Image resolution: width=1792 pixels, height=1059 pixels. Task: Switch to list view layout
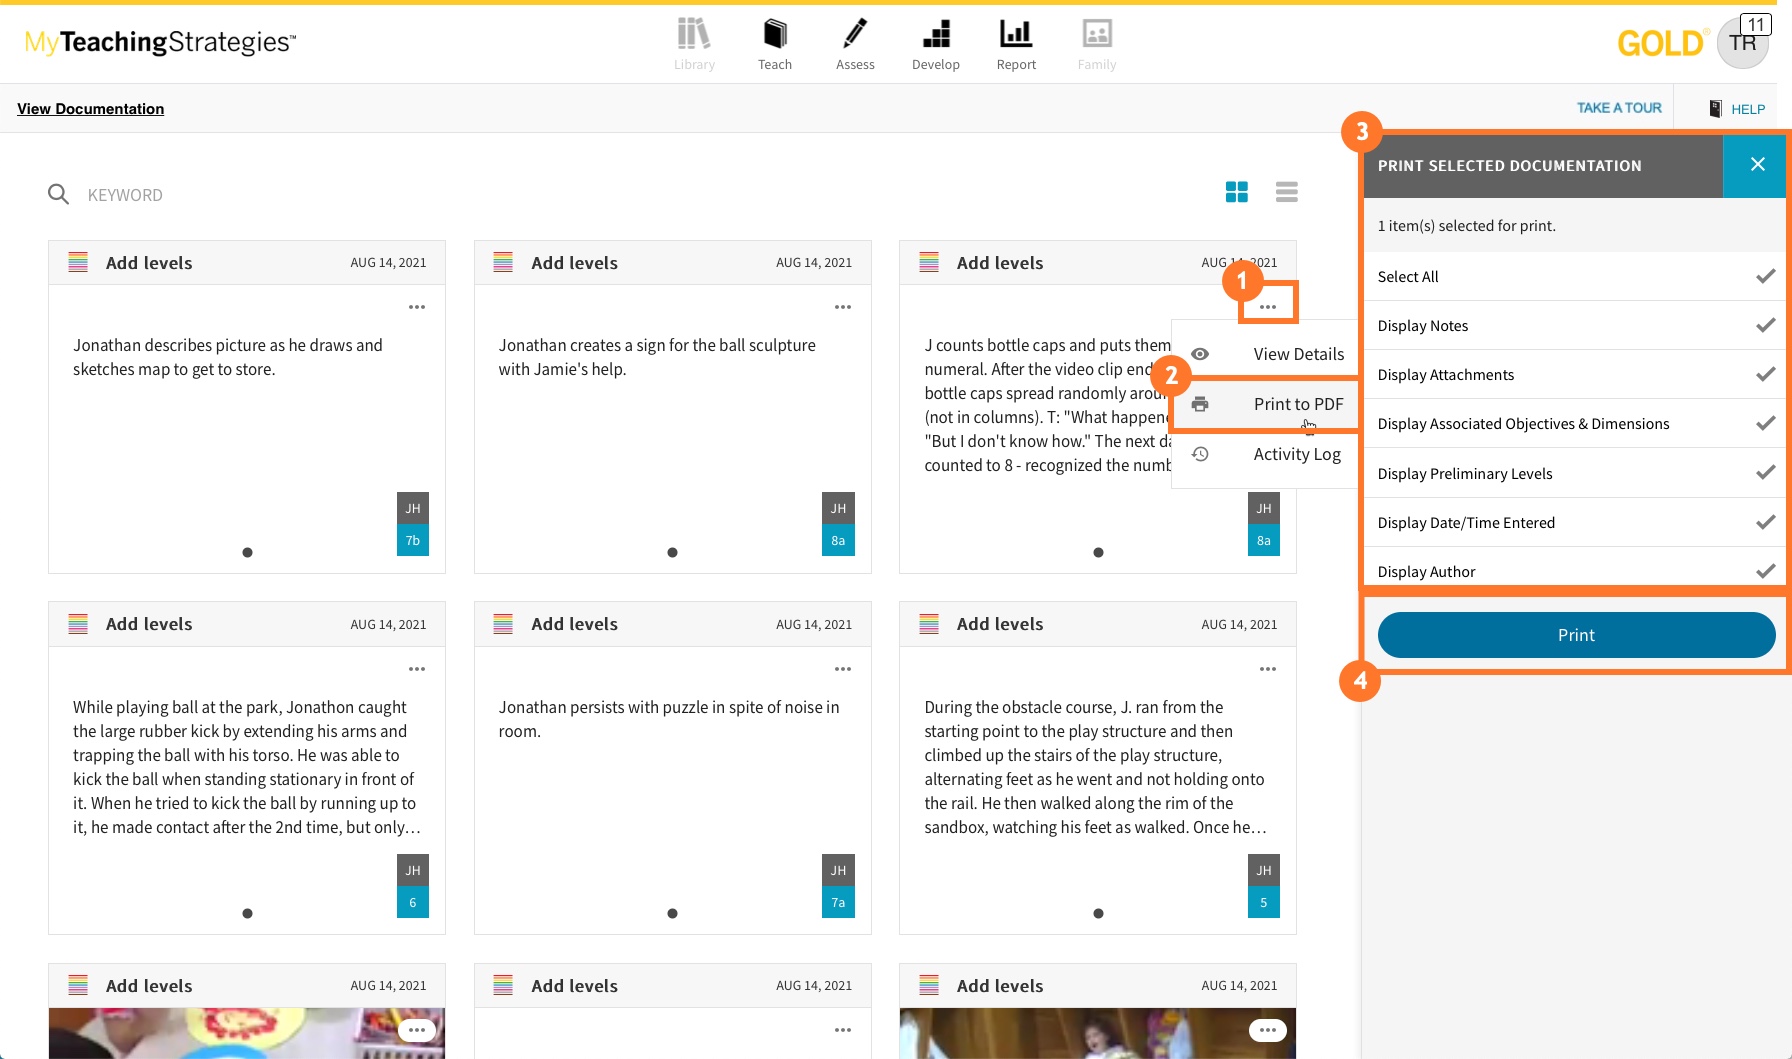(x=1287, y=192)
